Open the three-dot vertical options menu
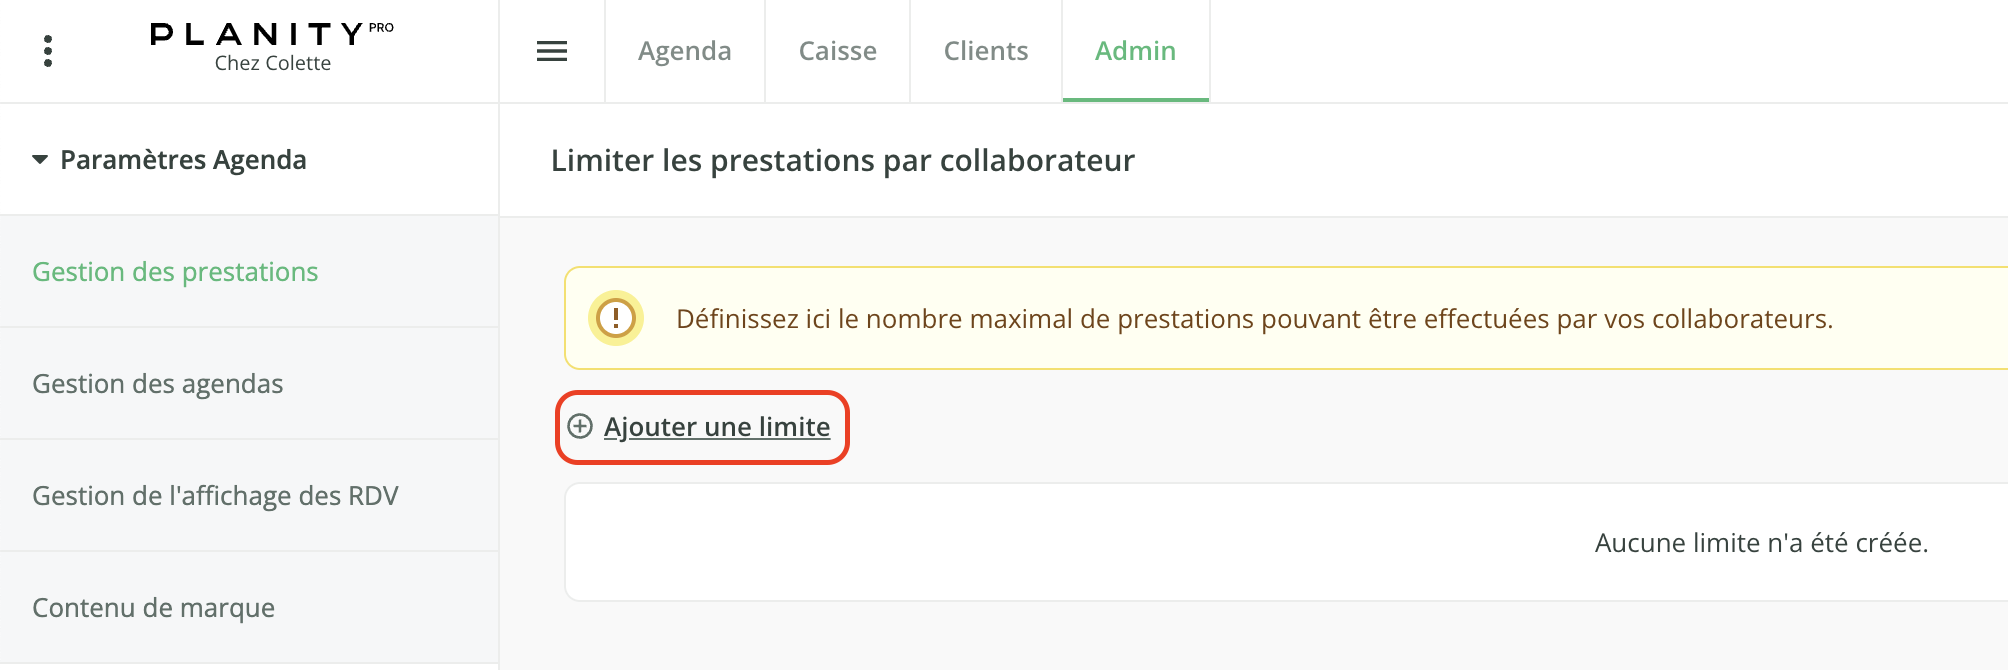 click(48, 51)
